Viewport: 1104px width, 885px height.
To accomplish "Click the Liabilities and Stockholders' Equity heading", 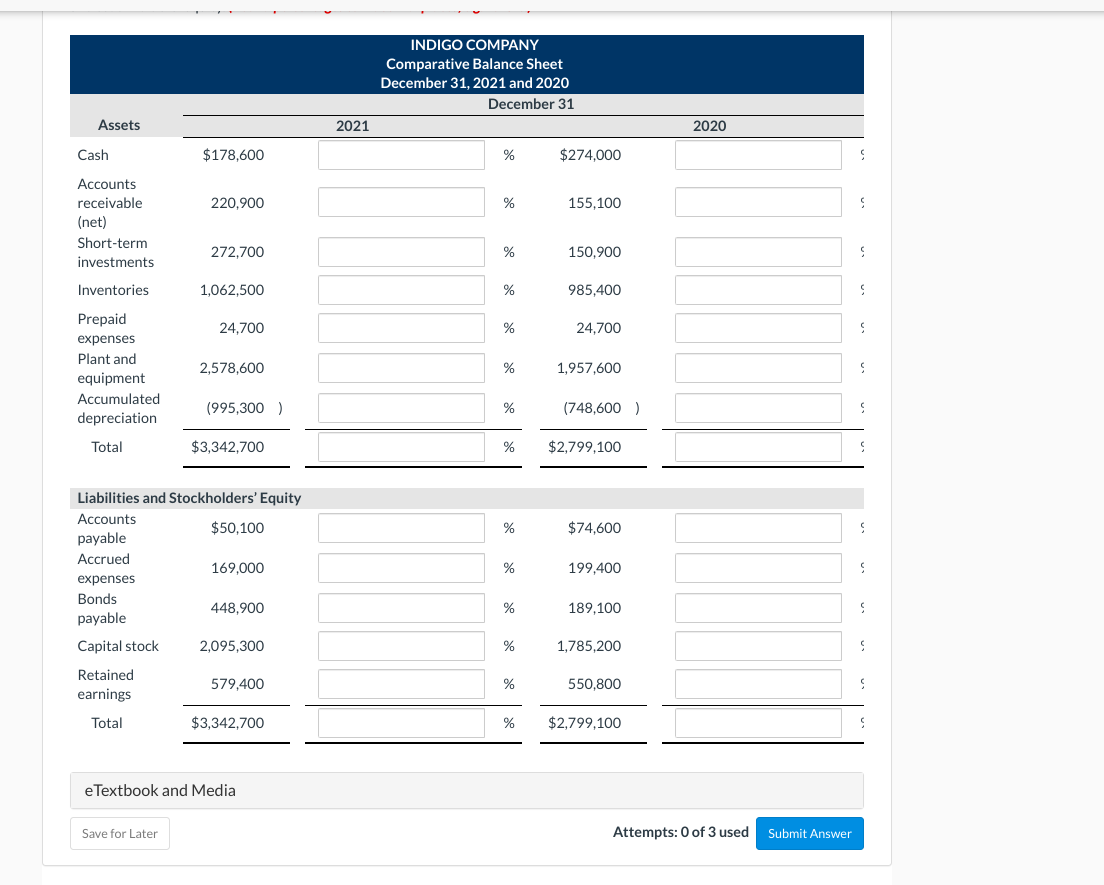I will tap(189, 498).
